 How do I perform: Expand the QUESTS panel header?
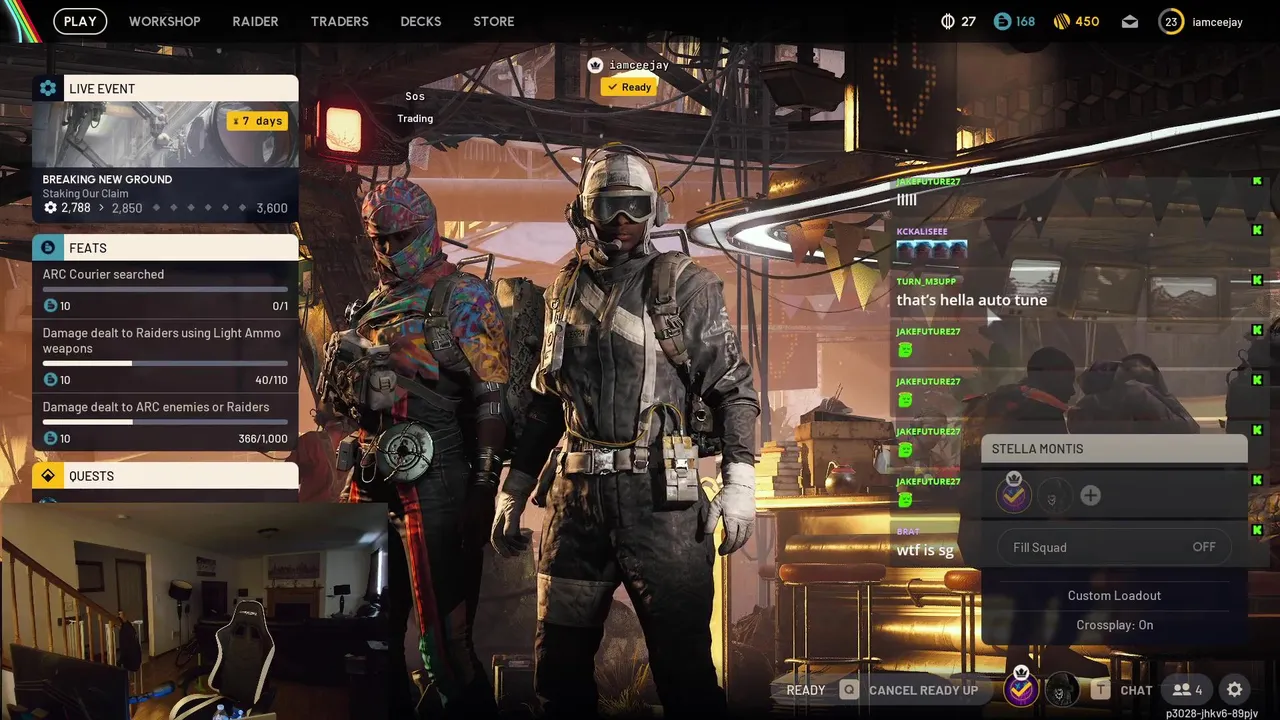pyautogui.click(x=165, y=476)
